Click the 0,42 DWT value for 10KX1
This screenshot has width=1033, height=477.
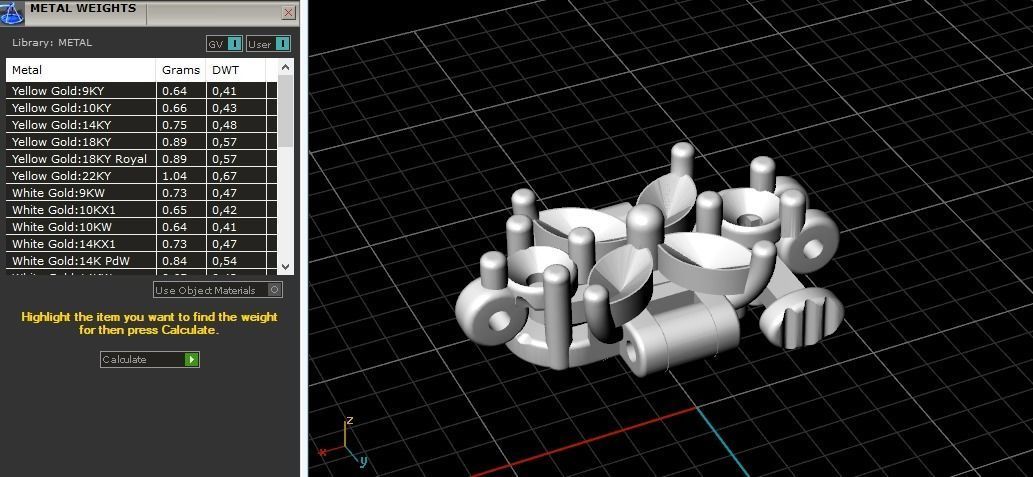coord(224,210)
